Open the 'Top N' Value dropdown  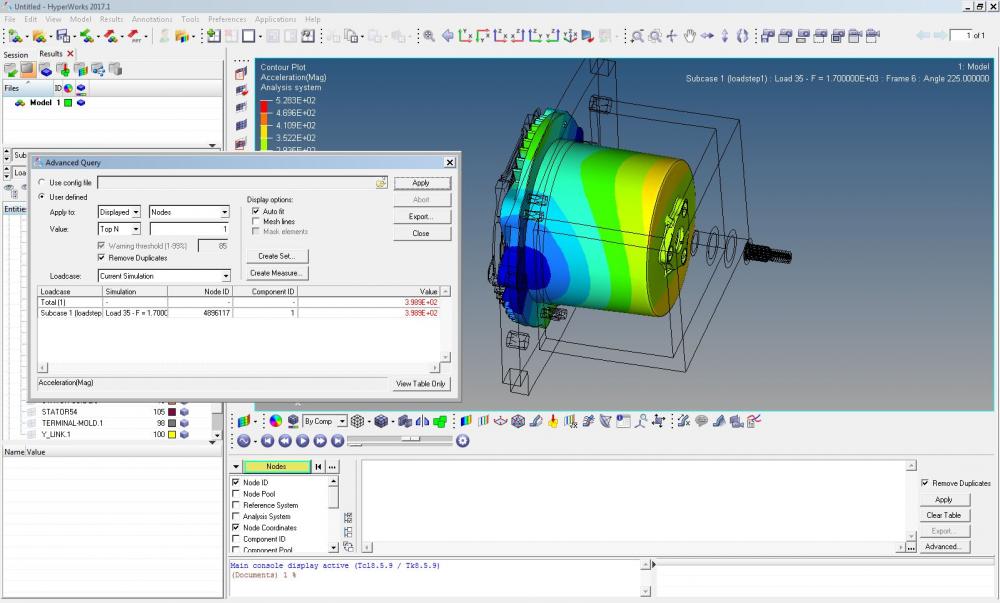point(119,229)
